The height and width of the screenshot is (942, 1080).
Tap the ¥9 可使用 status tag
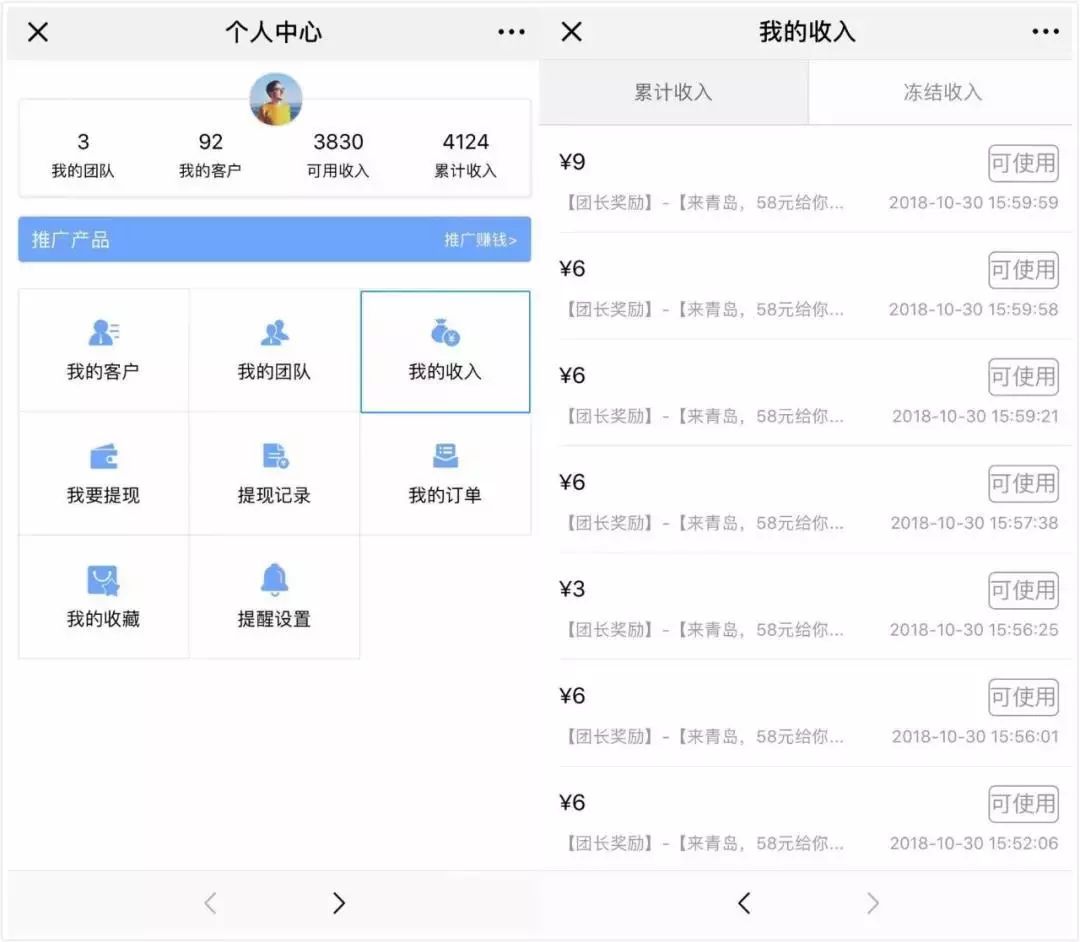tap(1023, 163)
